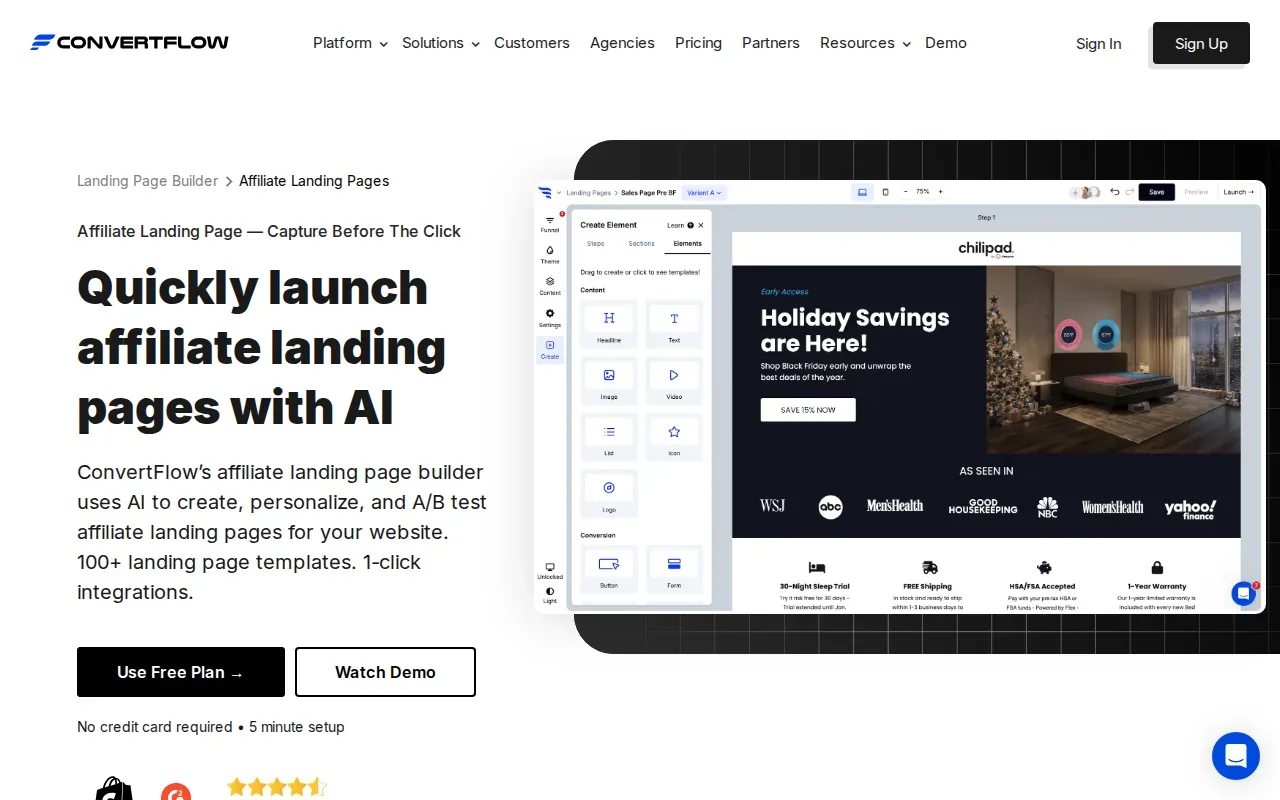Click the Save button in the builder
Screen dimensions: 1280x800
[1156, 192]
